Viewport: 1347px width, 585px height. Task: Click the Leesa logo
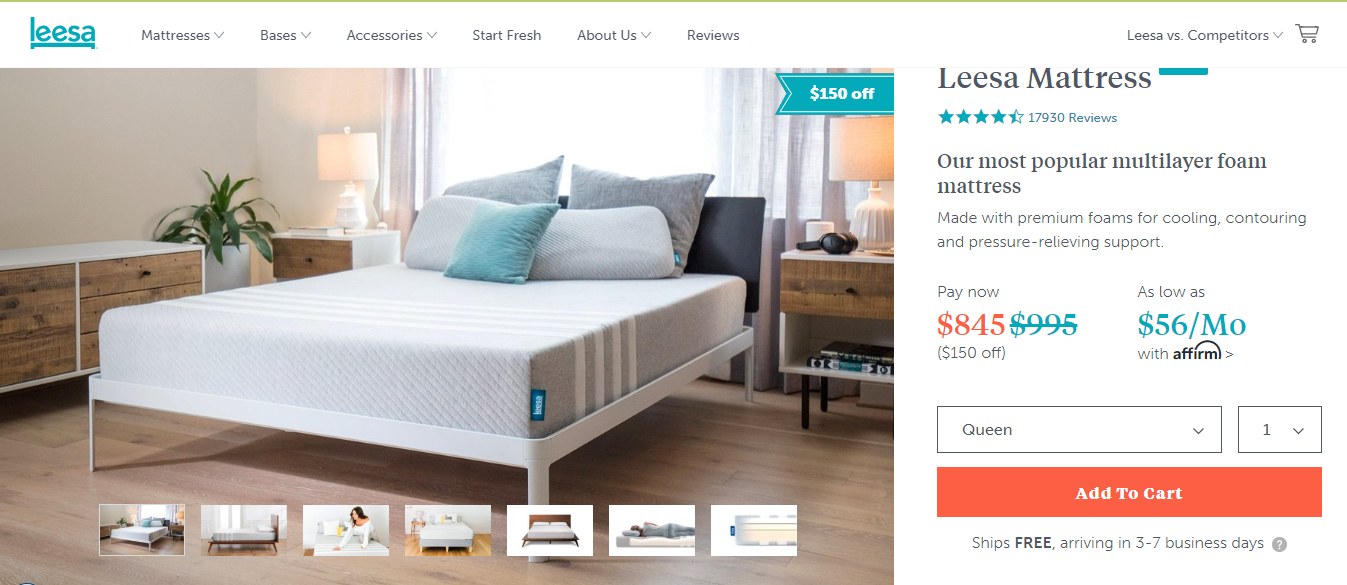(62, 33)
